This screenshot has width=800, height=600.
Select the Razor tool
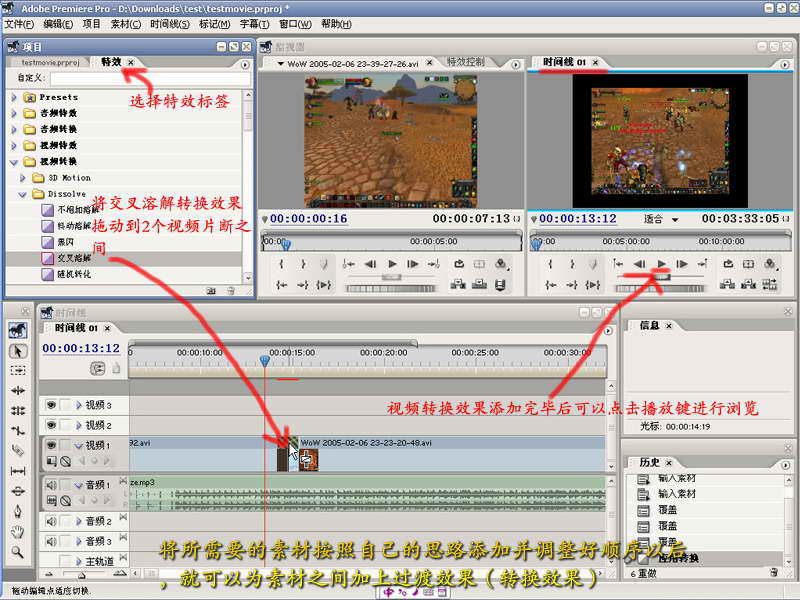click(18, 451)
